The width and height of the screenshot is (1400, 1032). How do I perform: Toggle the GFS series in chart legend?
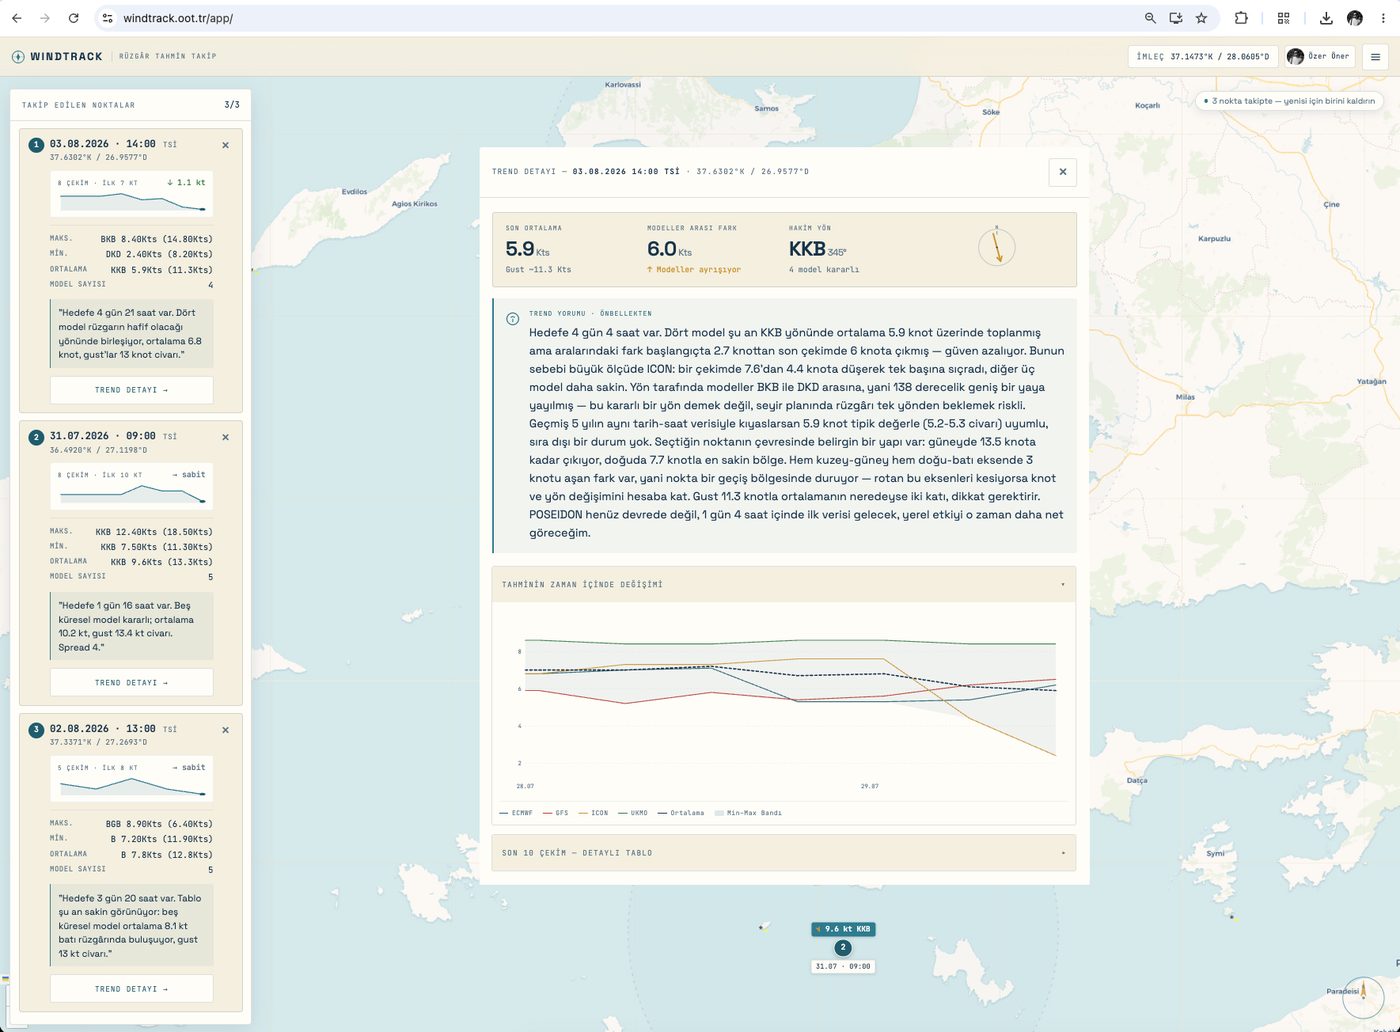point(555,813)
